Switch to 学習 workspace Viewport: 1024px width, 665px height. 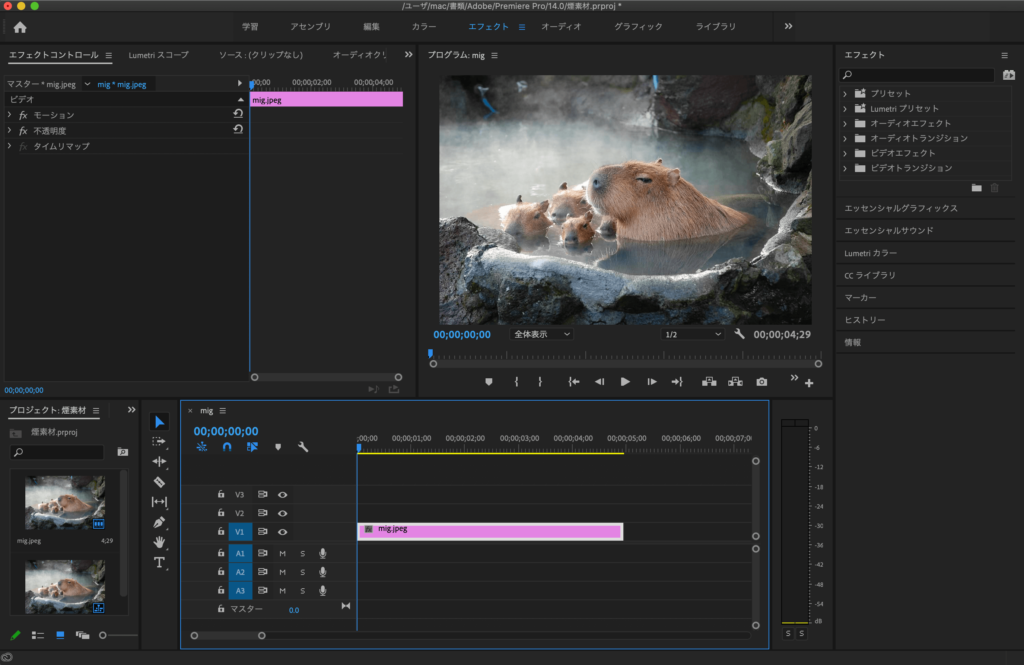pyautogui.click(x=250, y=27)
